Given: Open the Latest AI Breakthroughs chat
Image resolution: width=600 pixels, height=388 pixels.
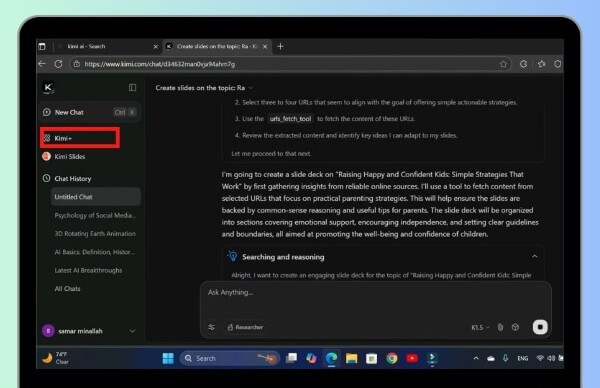Looking at the screenshot, I should (x=88, y=270).
